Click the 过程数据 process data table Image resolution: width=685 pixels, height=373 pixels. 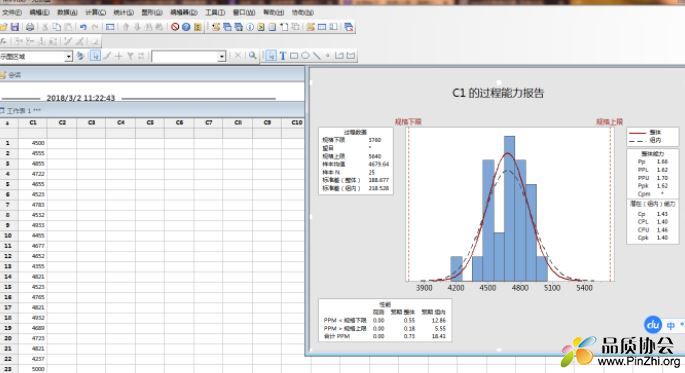356,161
